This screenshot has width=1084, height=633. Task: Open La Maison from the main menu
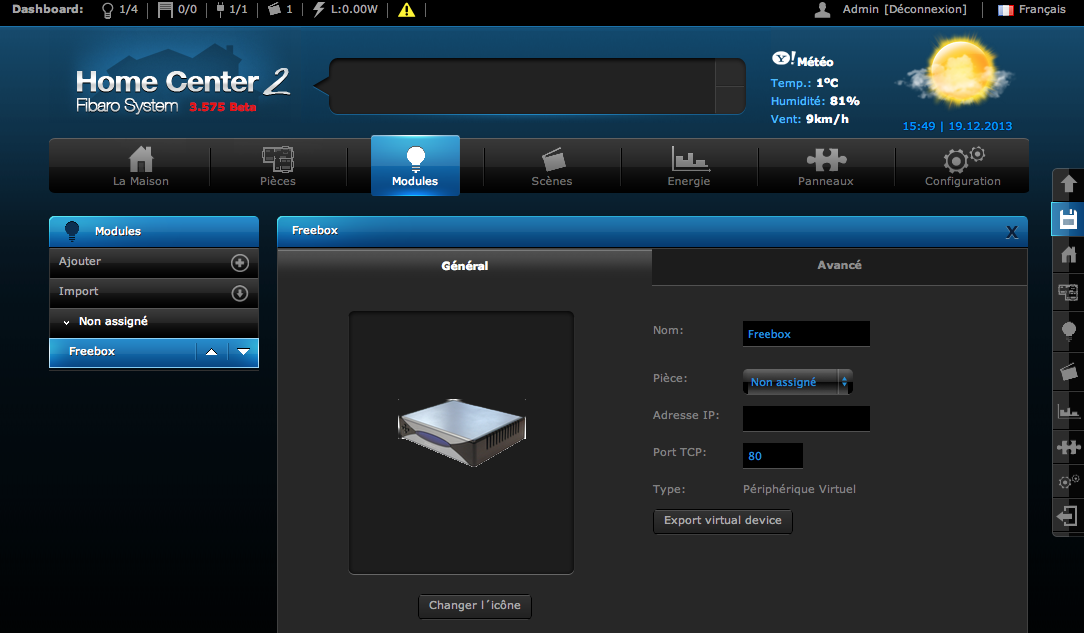140,165
